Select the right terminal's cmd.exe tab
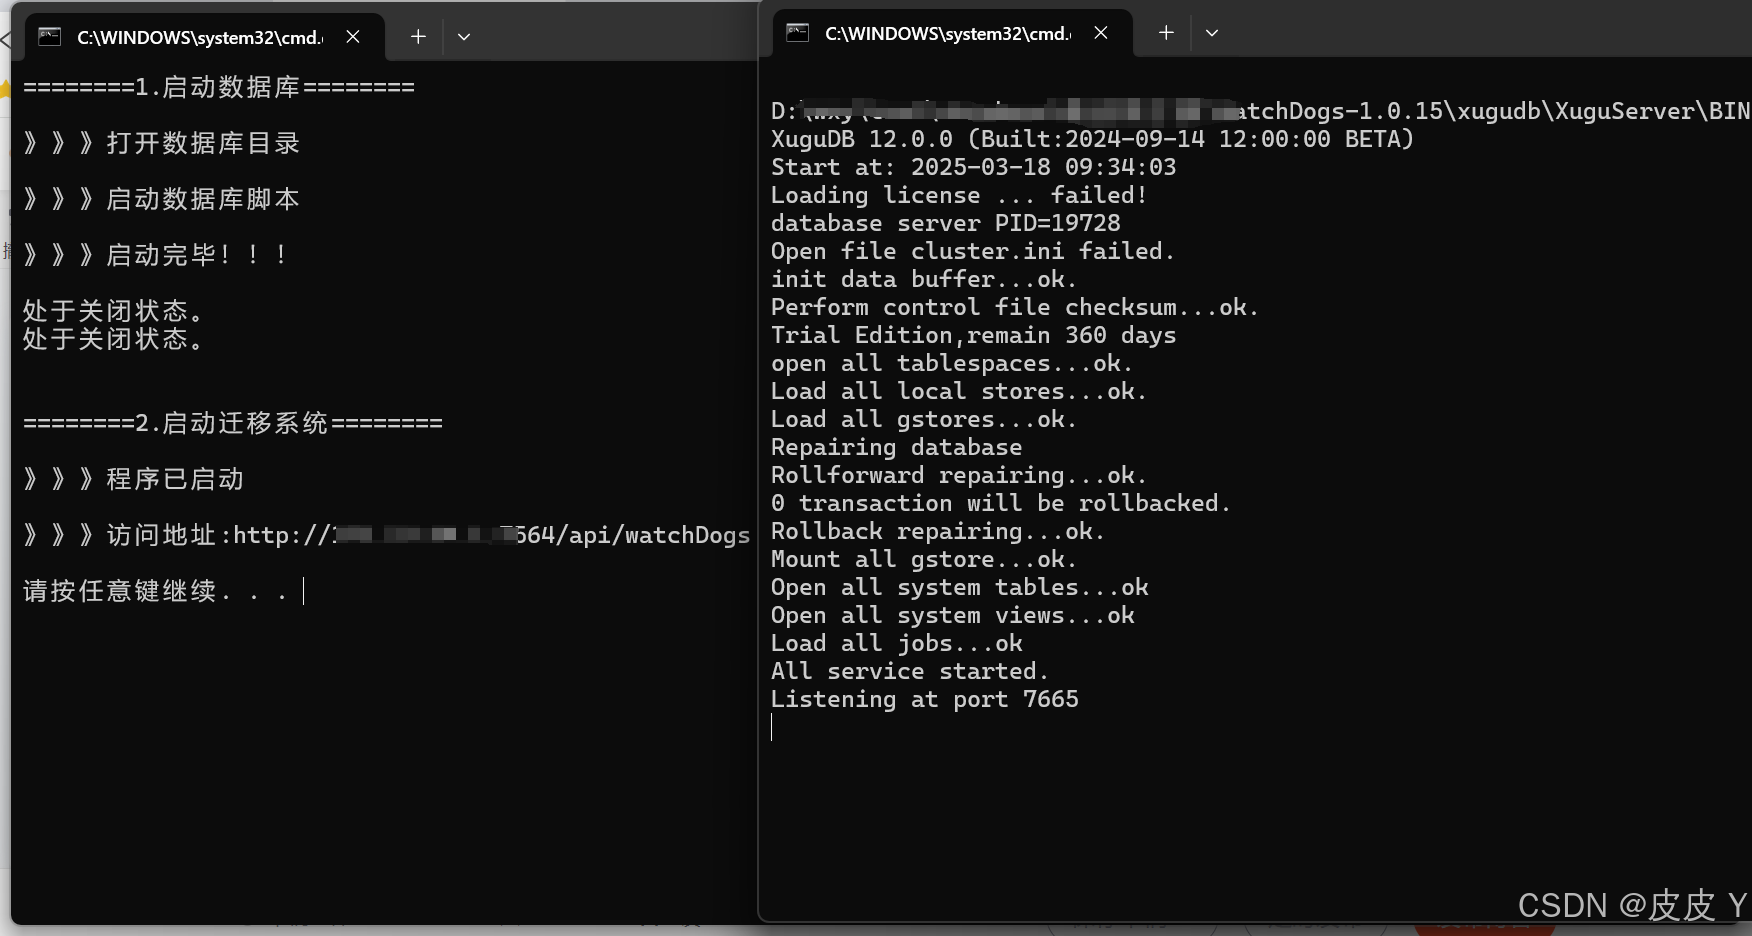1752x936 pixels. (x=953, y=33)
